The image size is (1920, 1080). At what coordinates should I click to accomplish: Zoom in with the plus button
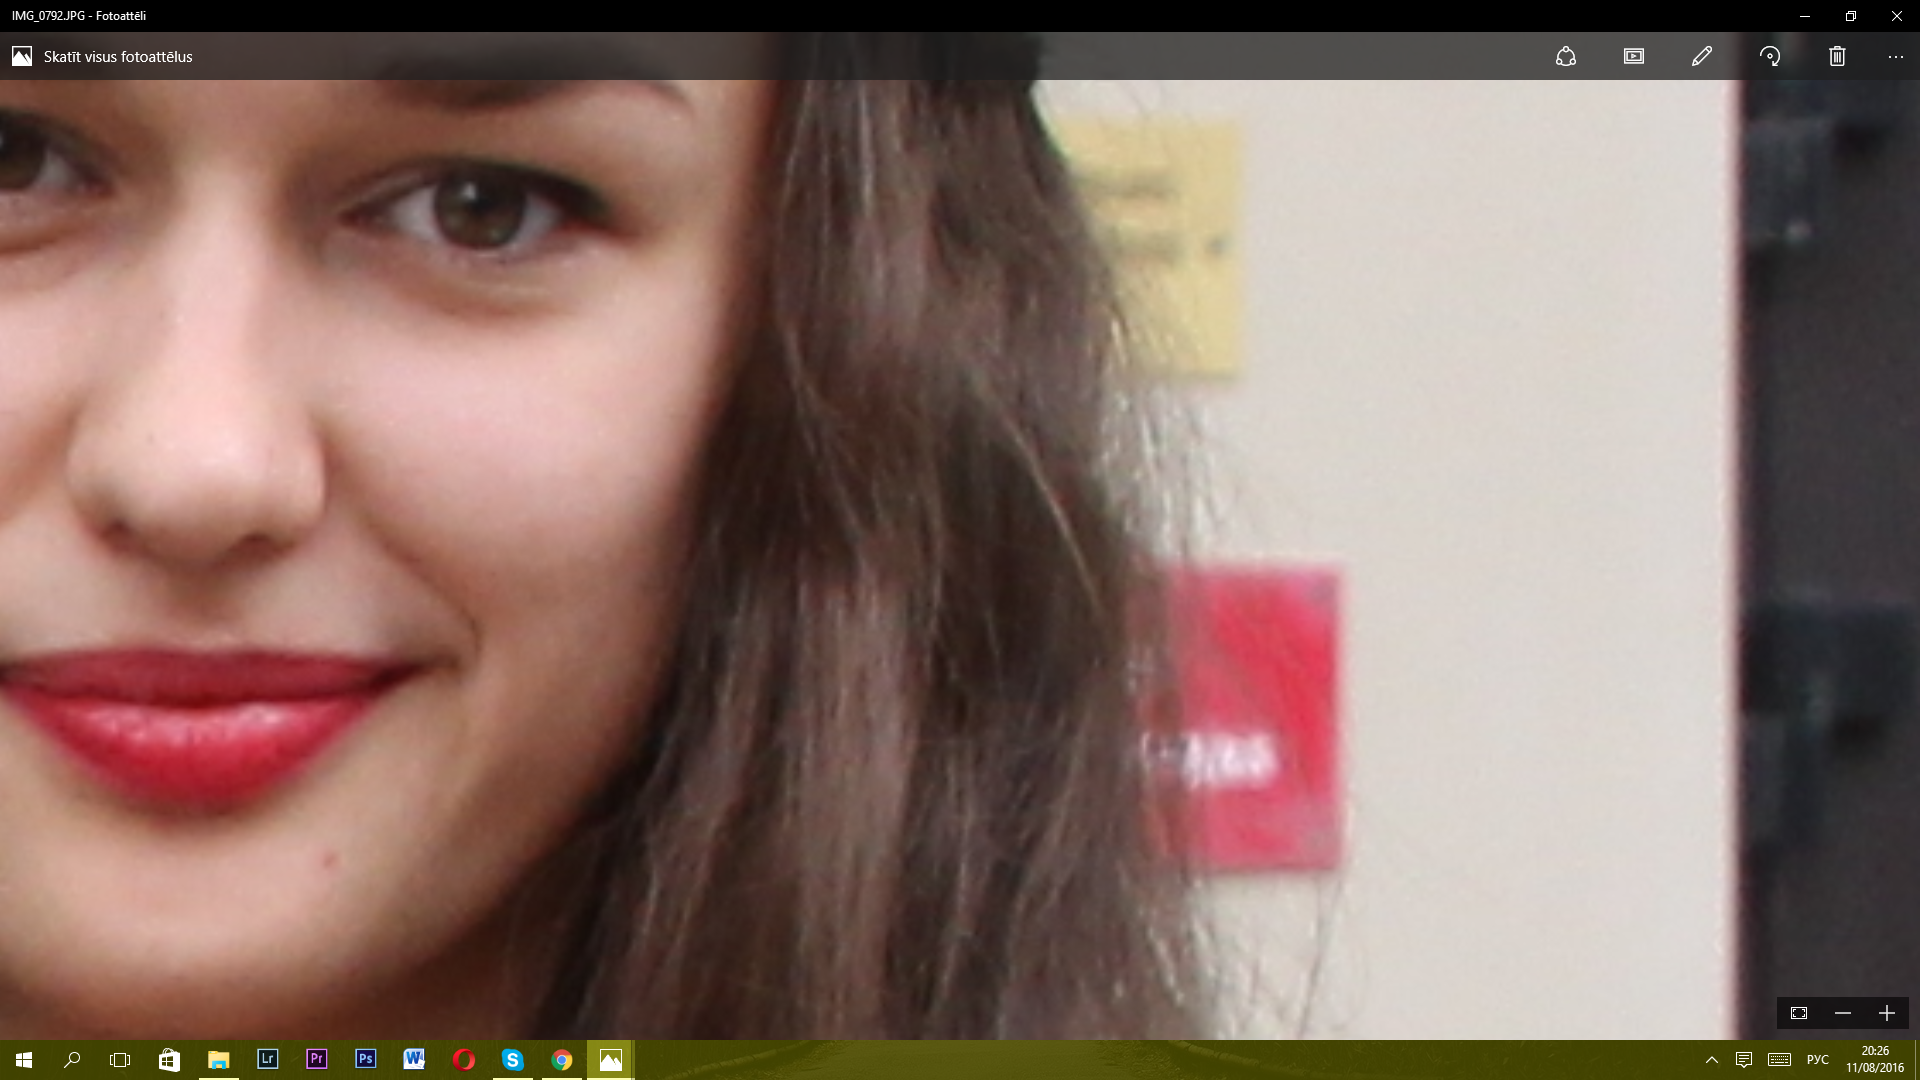1887,1013
